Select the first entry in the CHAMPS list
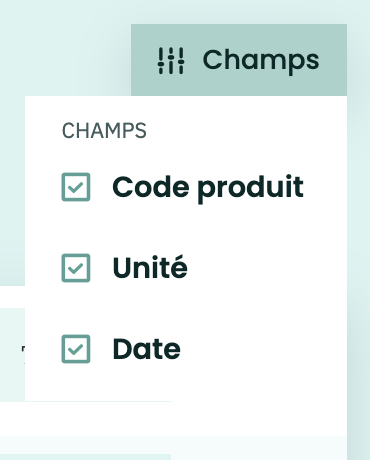This screenshot has width=370, height=460. click(x=183, y=187)
